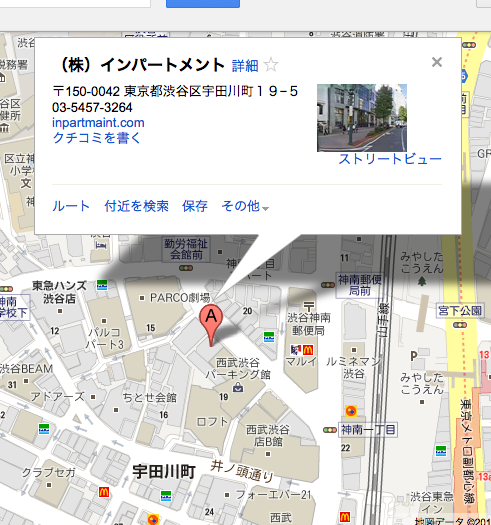
Task: Click the traffic light icon at 神南一丁目
Action: pos(330,430)
